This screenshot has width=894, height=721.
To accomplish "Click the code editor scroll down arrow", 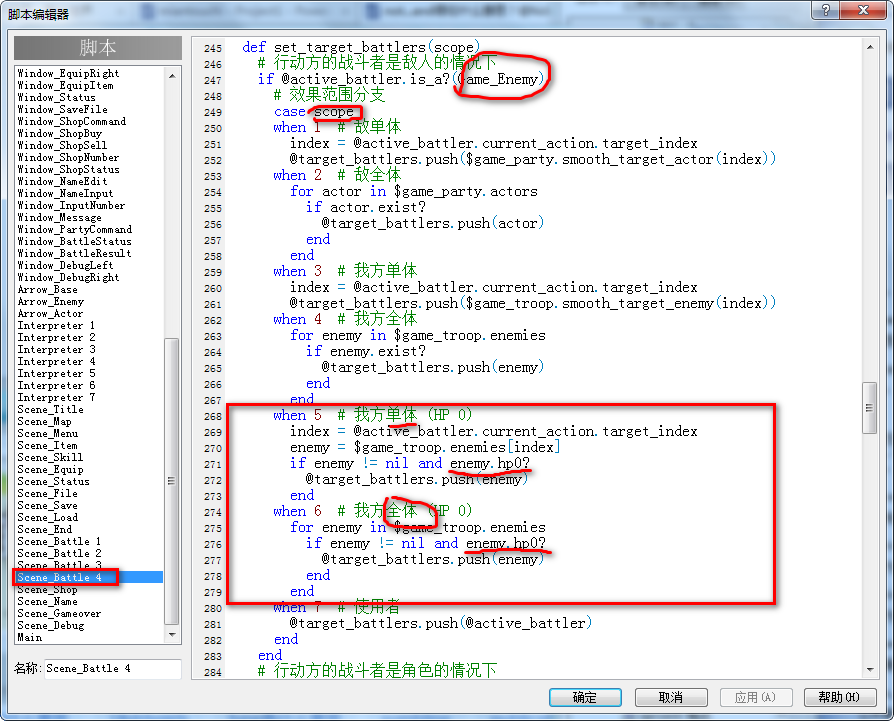I will [869, 670].
